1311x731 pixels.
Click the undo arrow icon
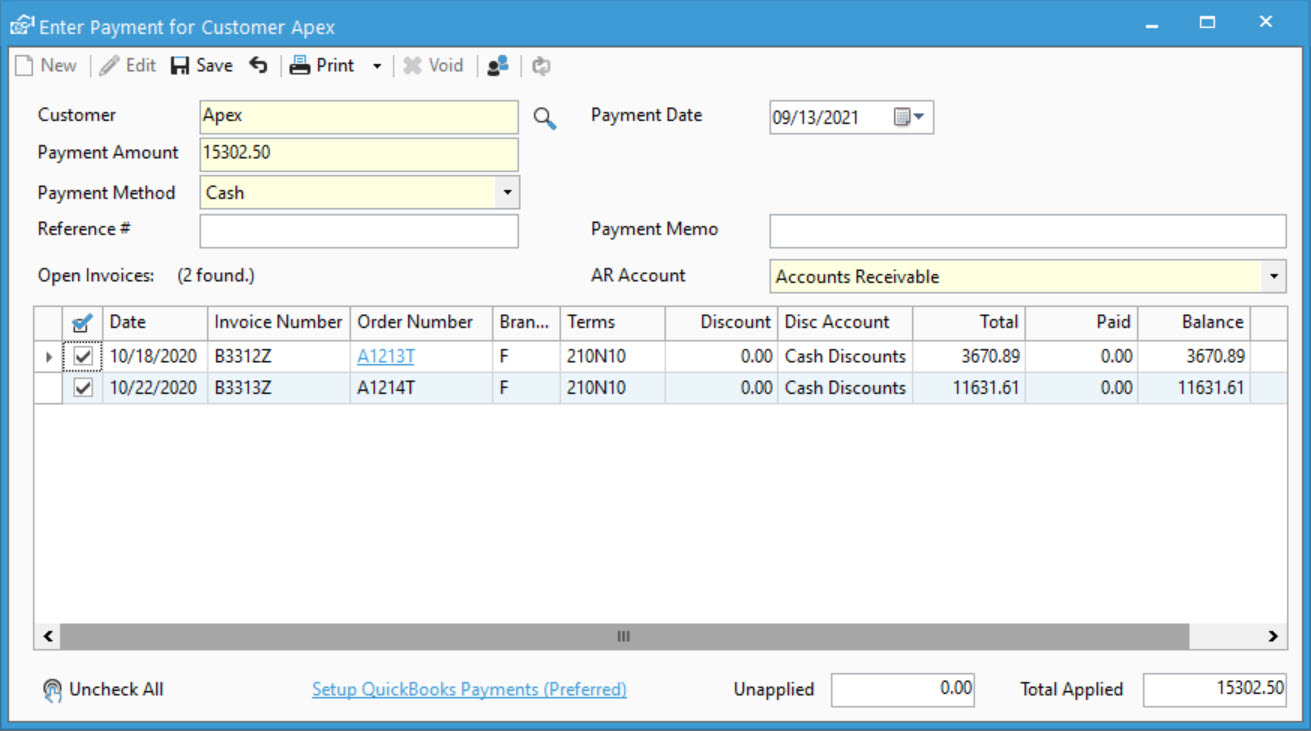click(258, 65)
